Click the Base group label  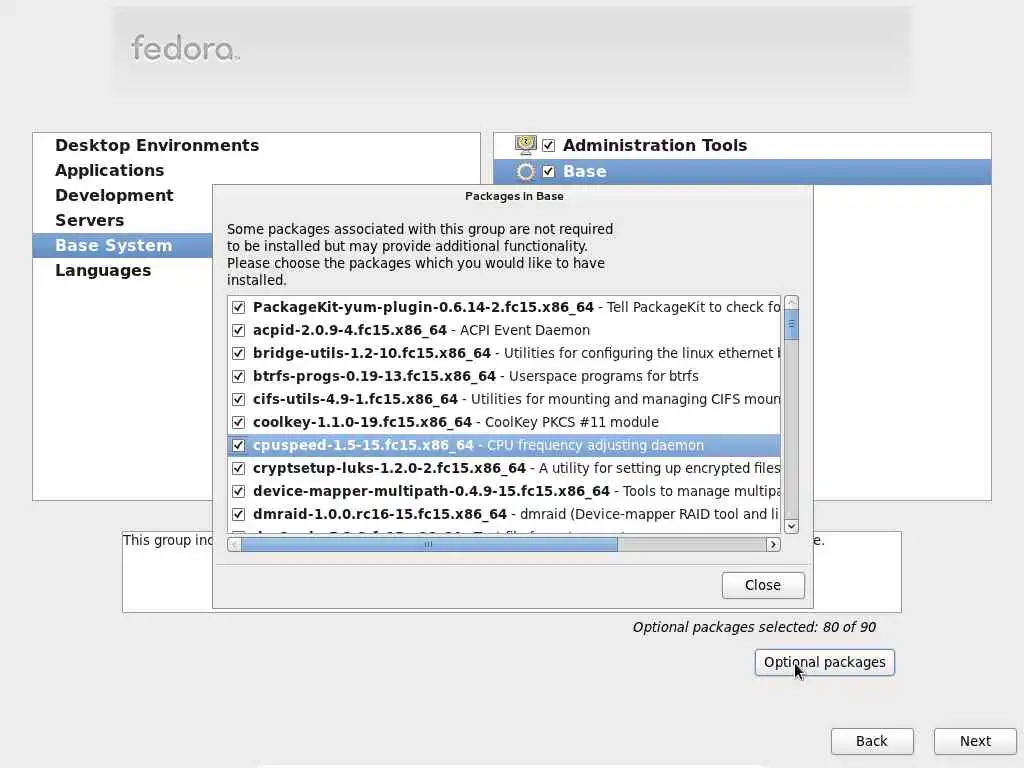(585, 172)
